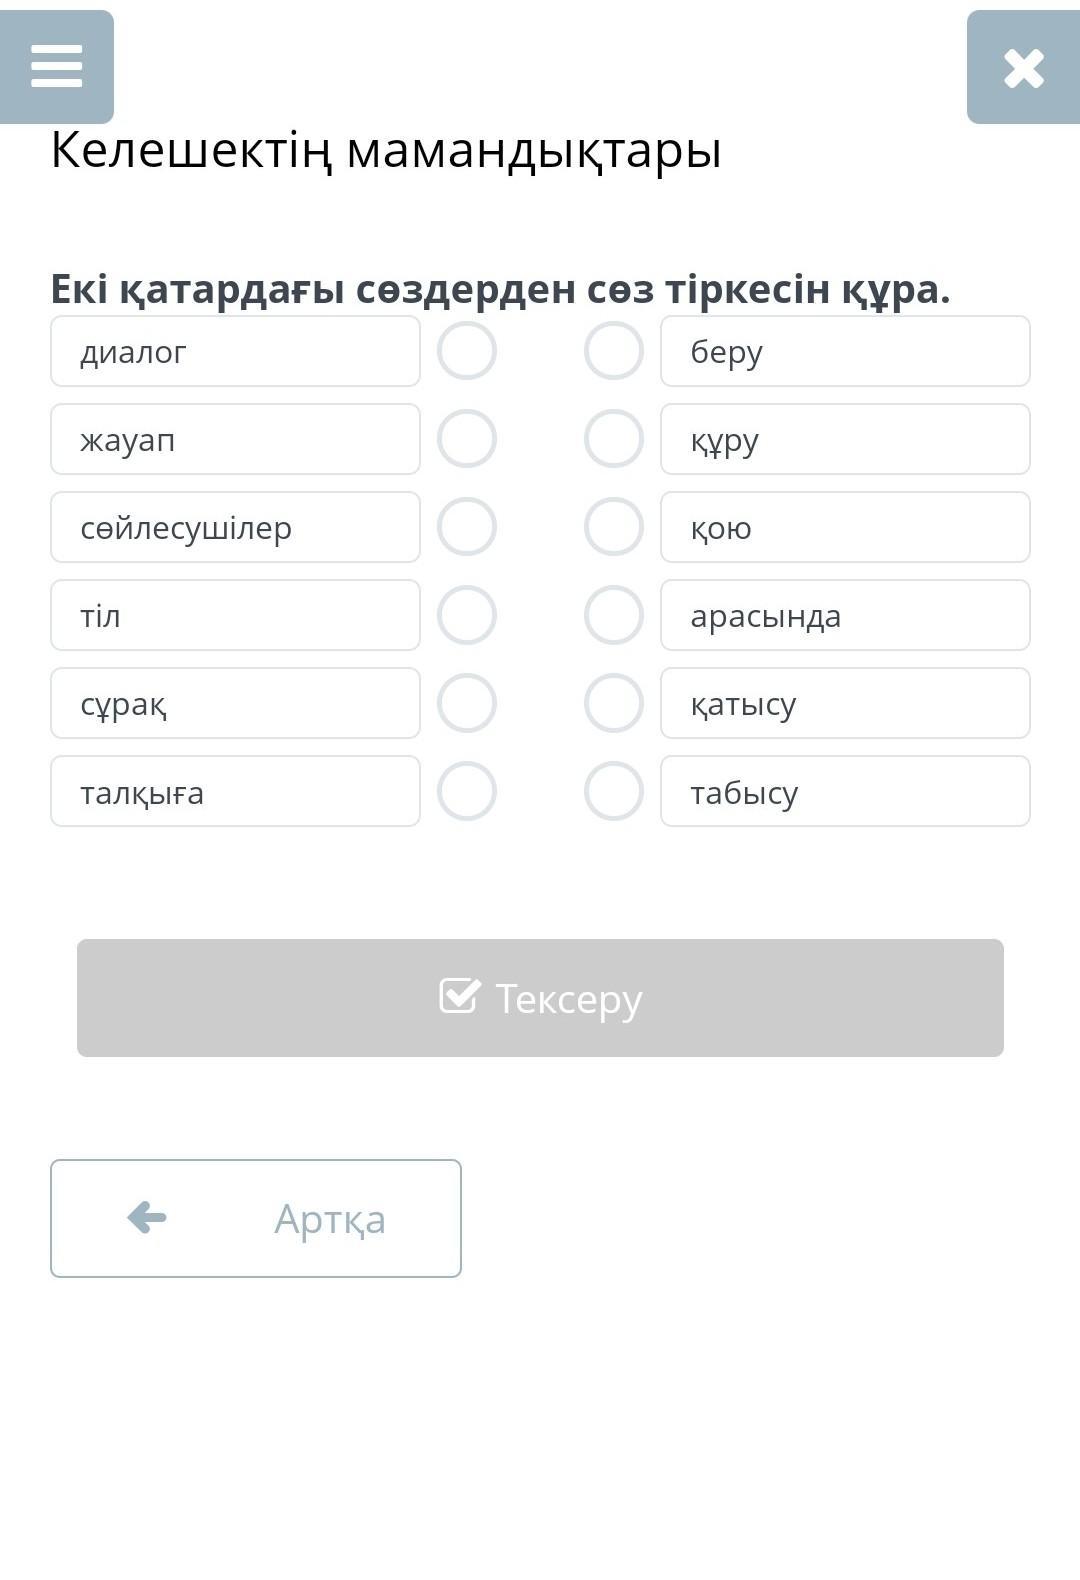
Task: Select the radio circle beside 'тіл'
Action: coord(467,615)
